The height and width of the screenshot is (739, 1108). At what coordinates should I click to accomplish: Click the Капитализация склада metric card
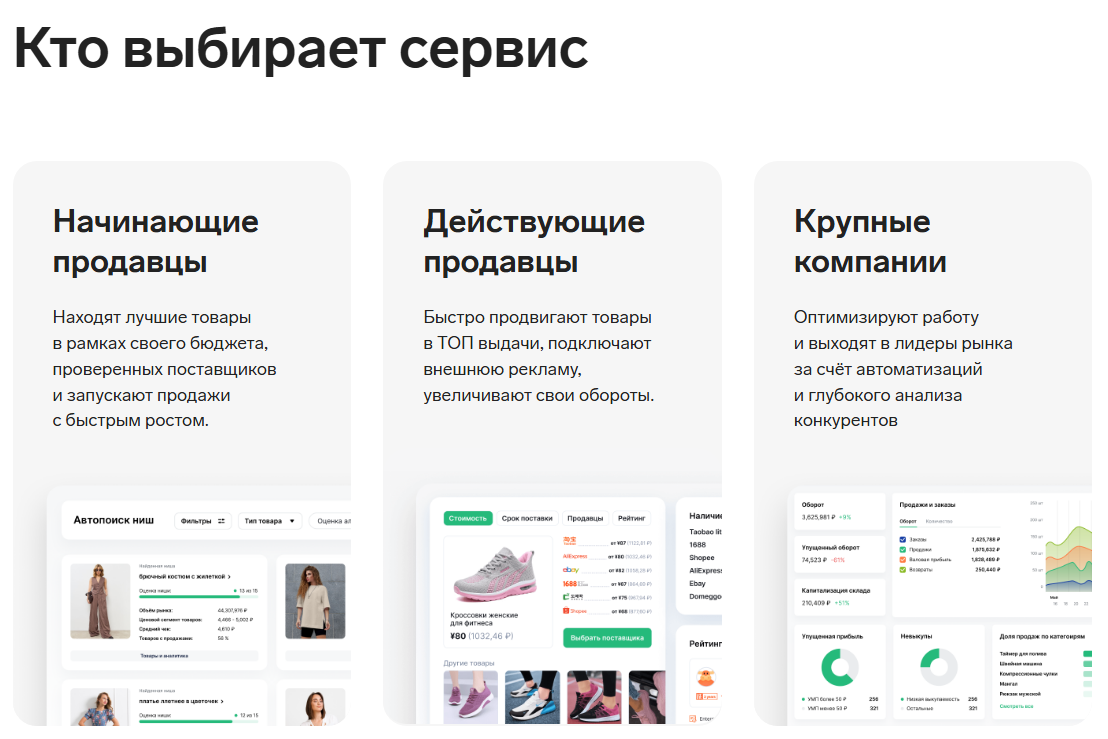(x=839, y=597)
